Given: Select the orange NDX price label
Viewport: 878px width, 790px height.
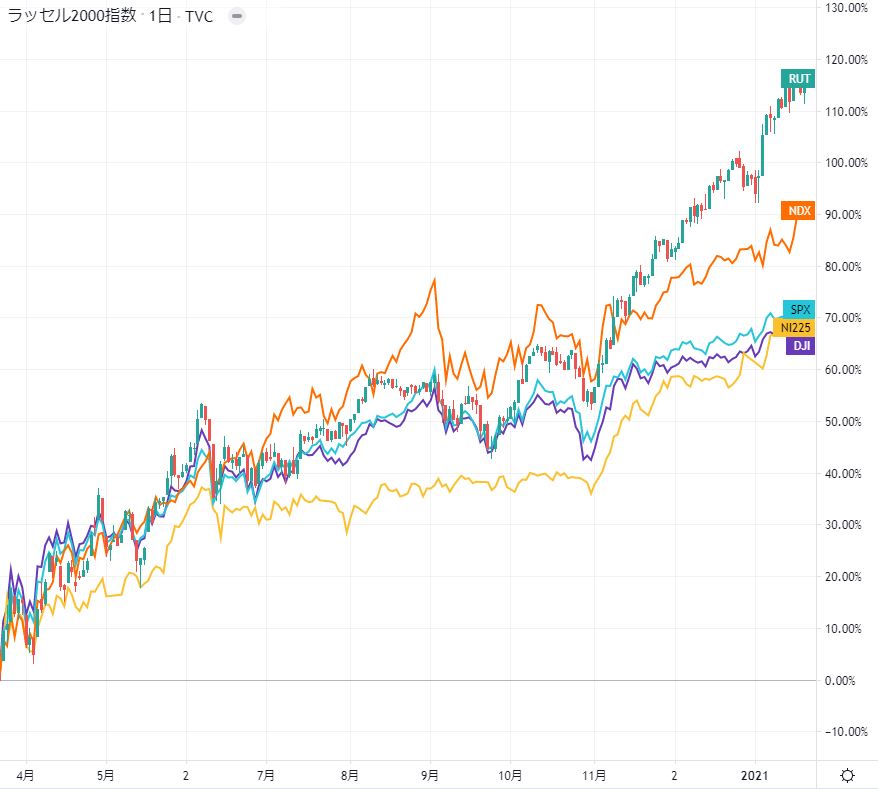Looking at the screenshot, I should [799, 211].
